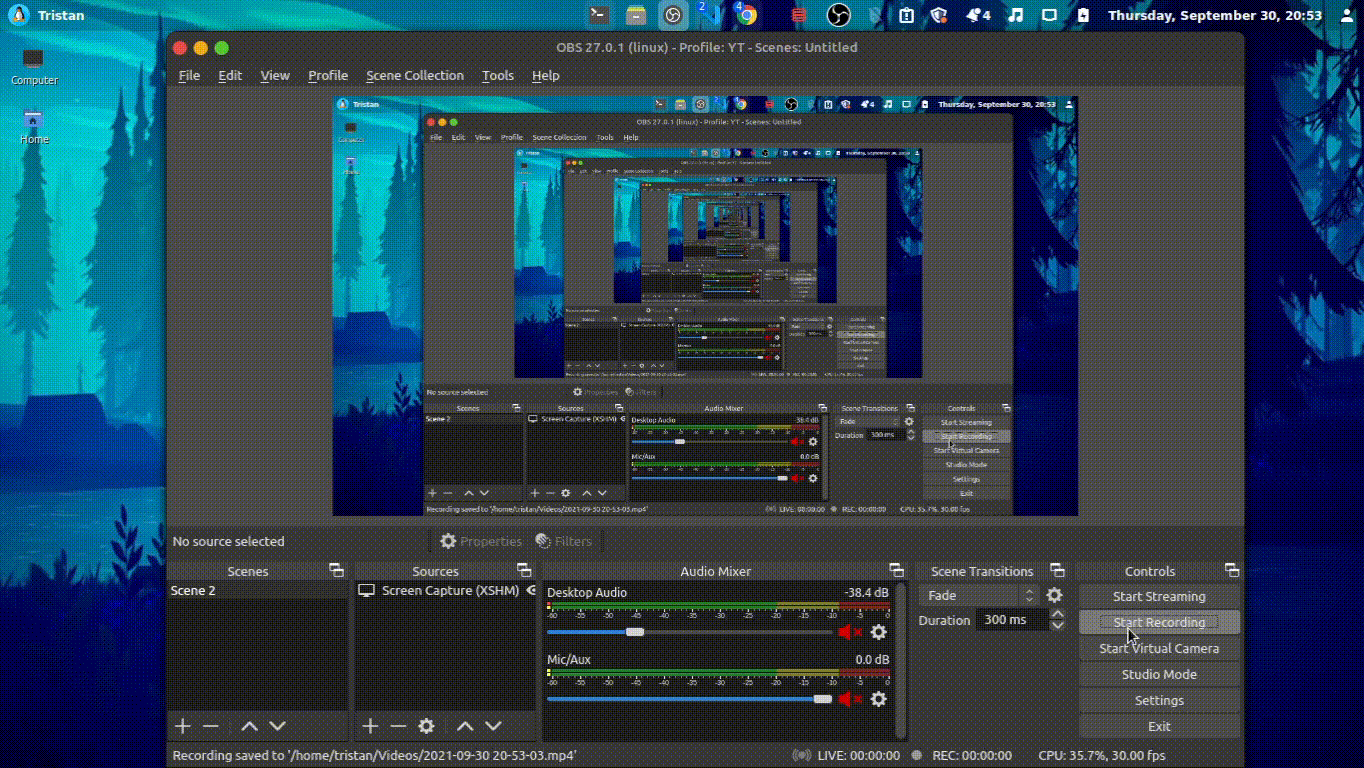The width and height of the screenshot is (1364, 768).
Task: Add a new scene with plus icon
Action: tap(182, 727)
